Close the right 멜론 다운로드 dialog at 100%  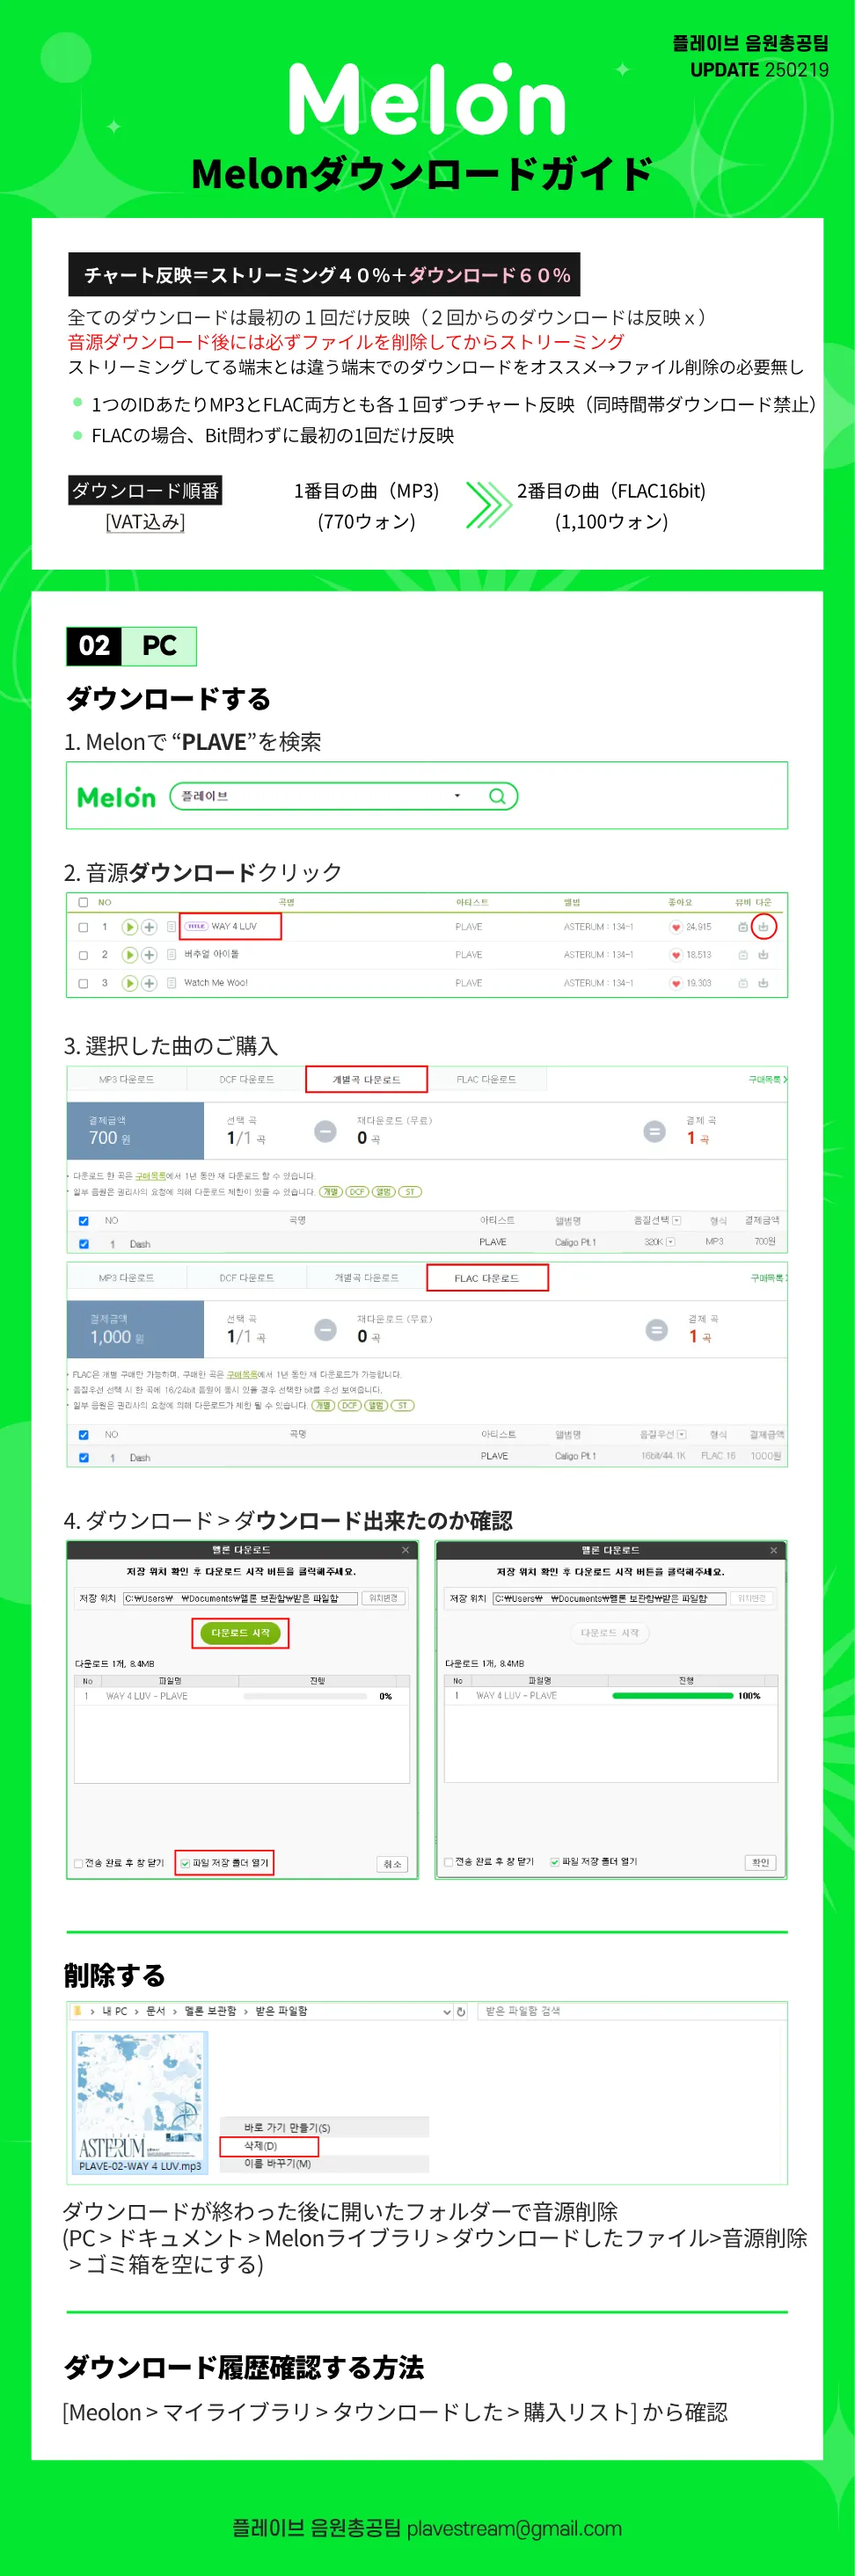[x=773, y=1550]
